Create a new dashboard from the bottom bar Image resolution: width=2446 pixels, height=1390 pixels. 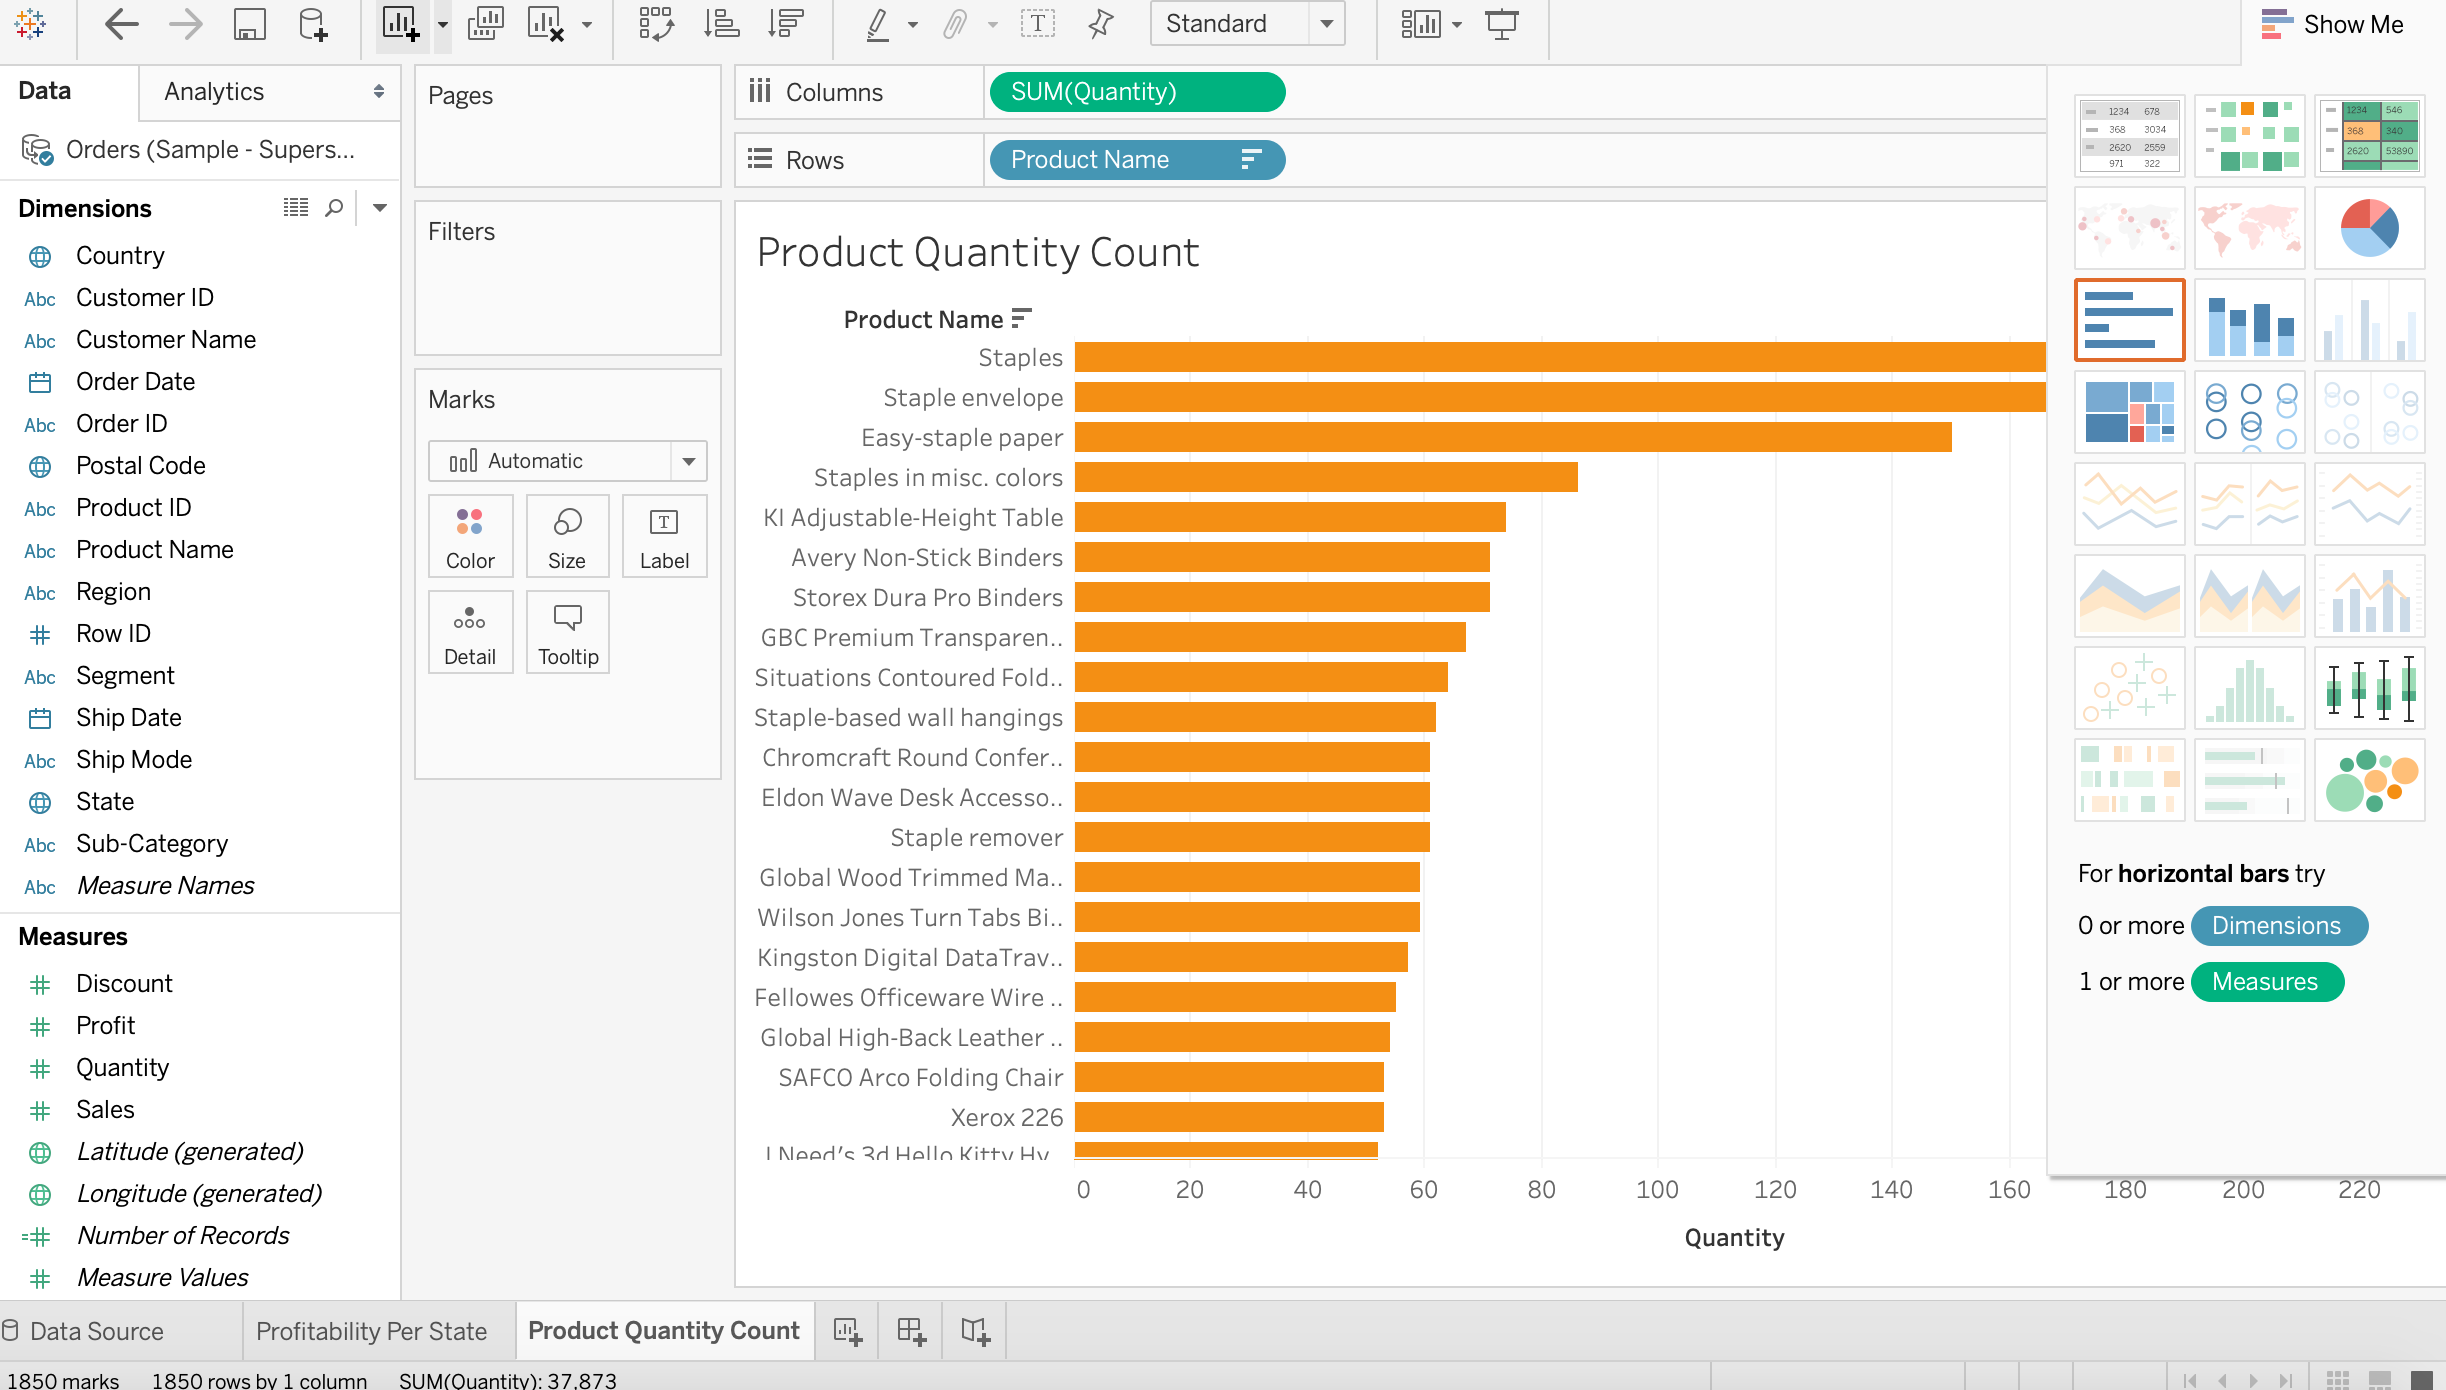(909, 1330)
